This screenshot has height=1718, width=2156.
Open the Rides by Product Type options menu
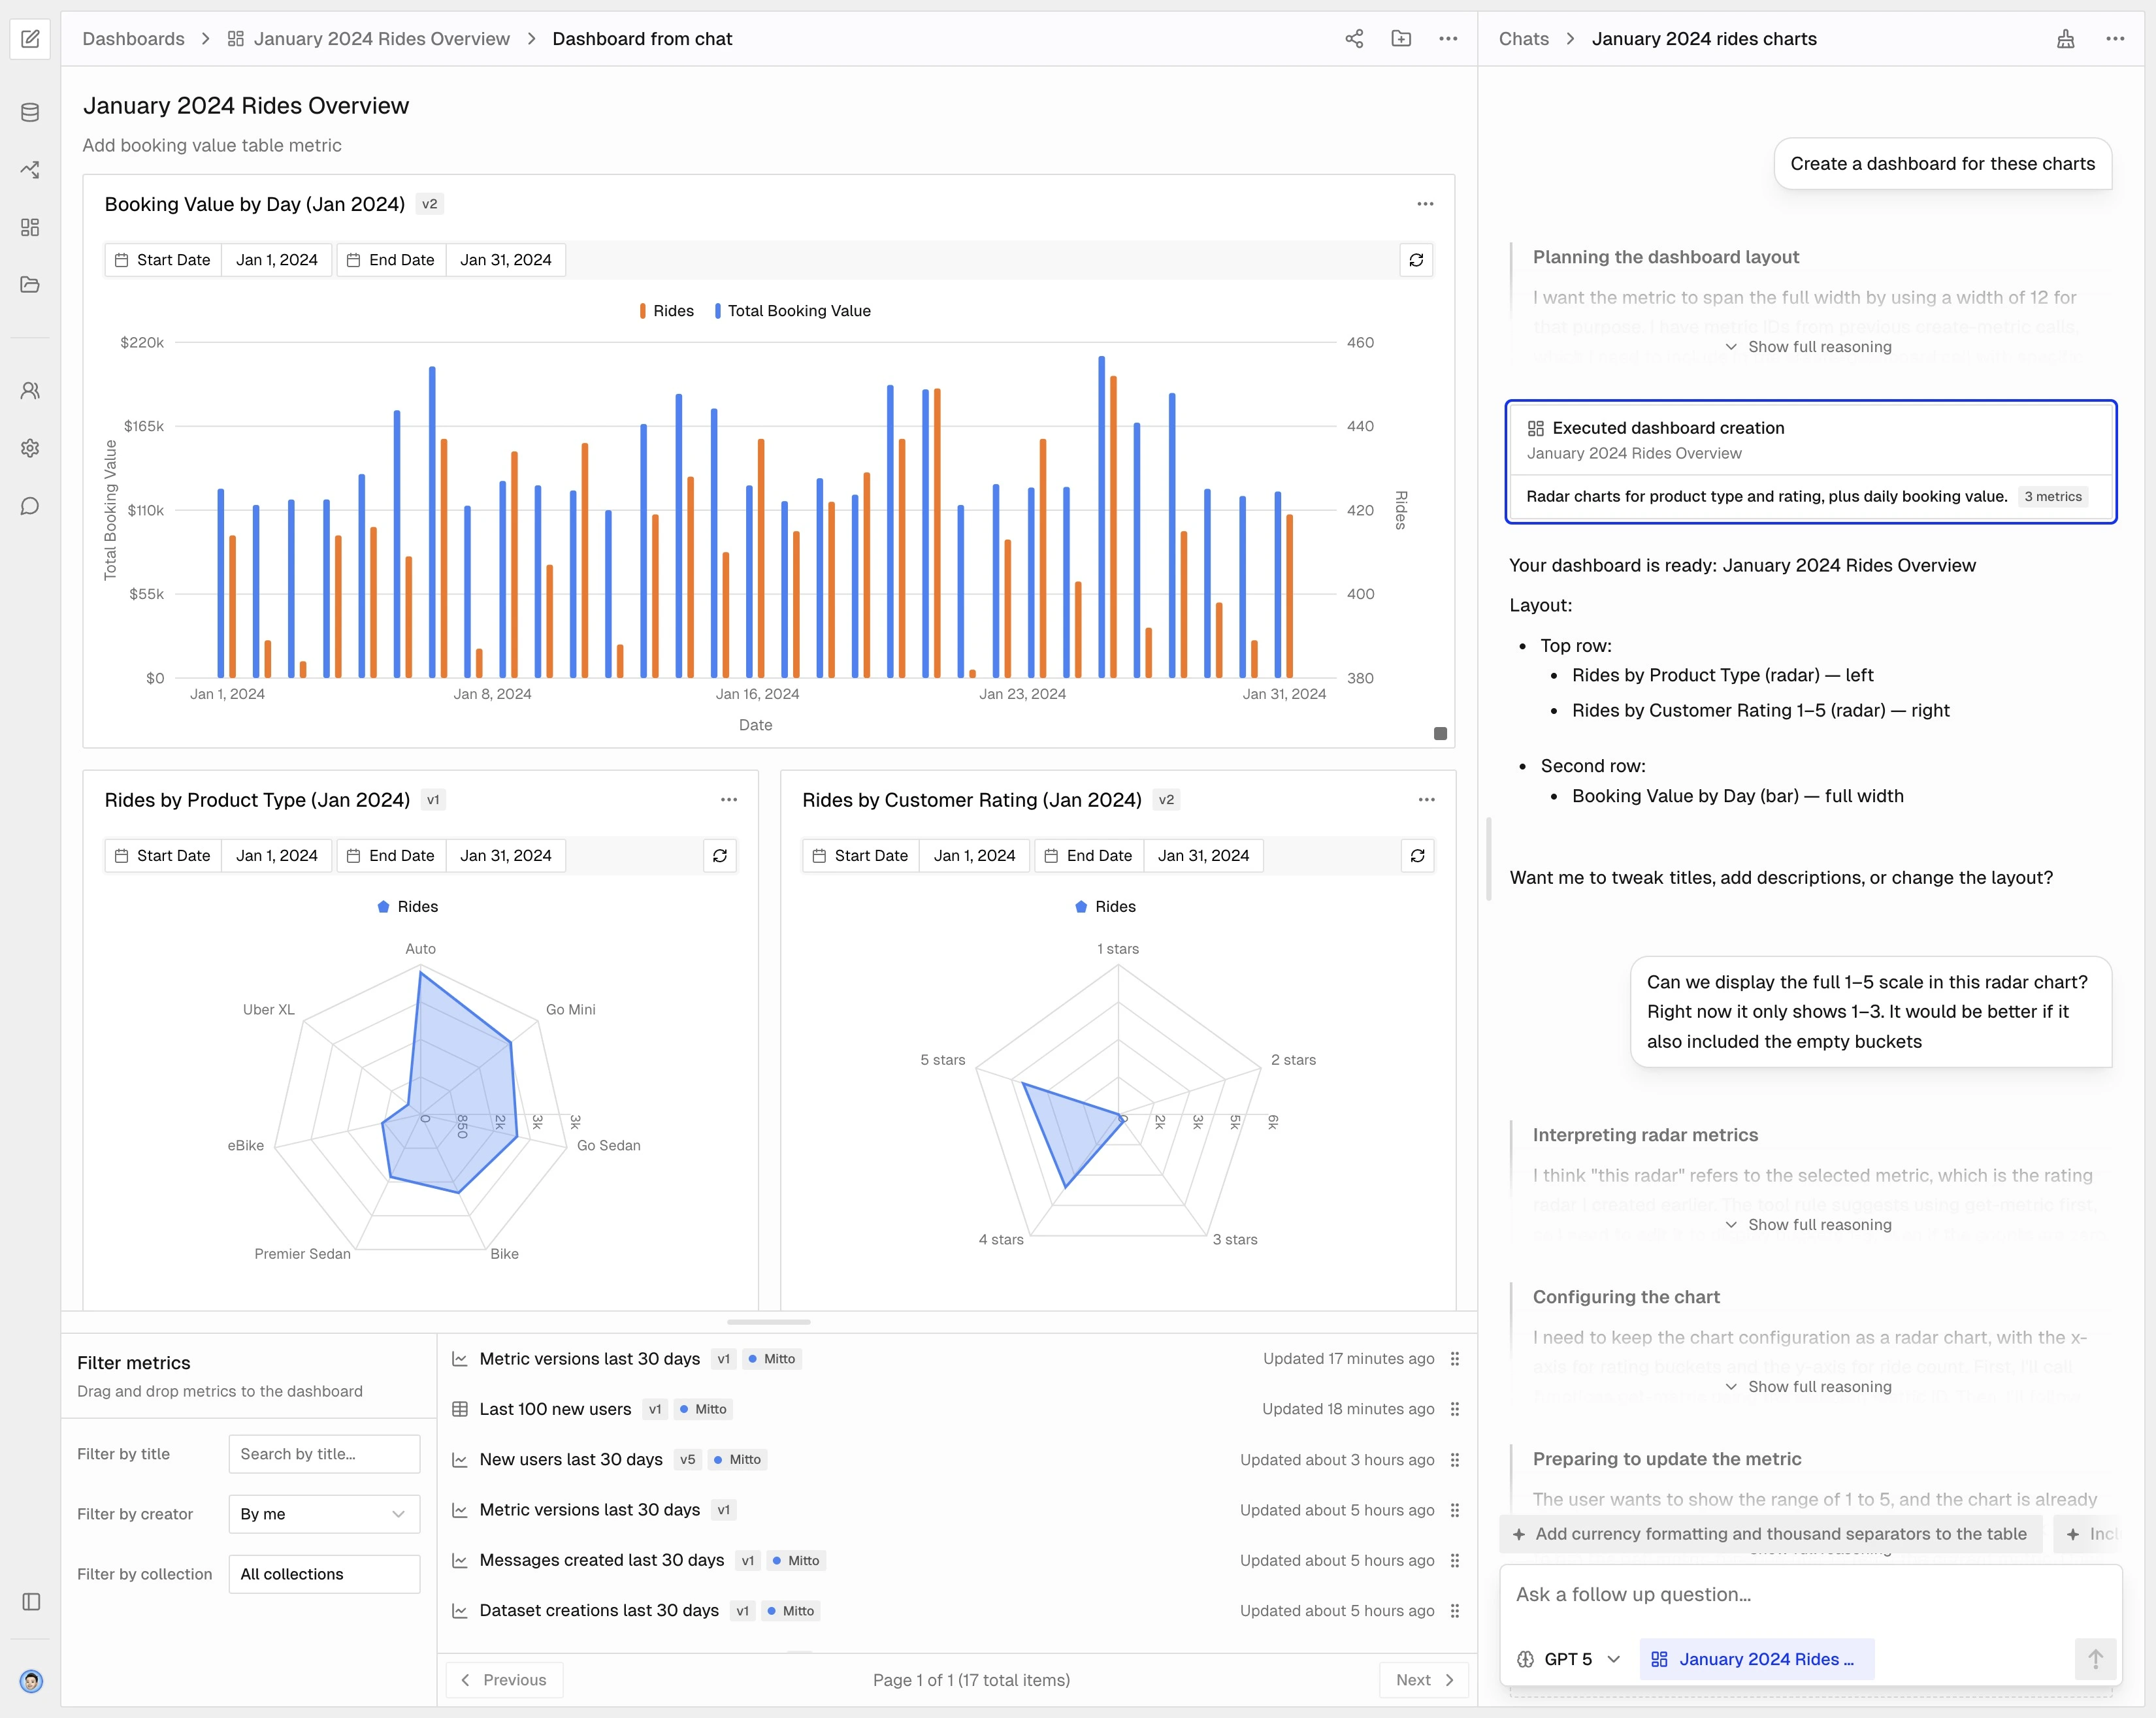pos(729,800)
